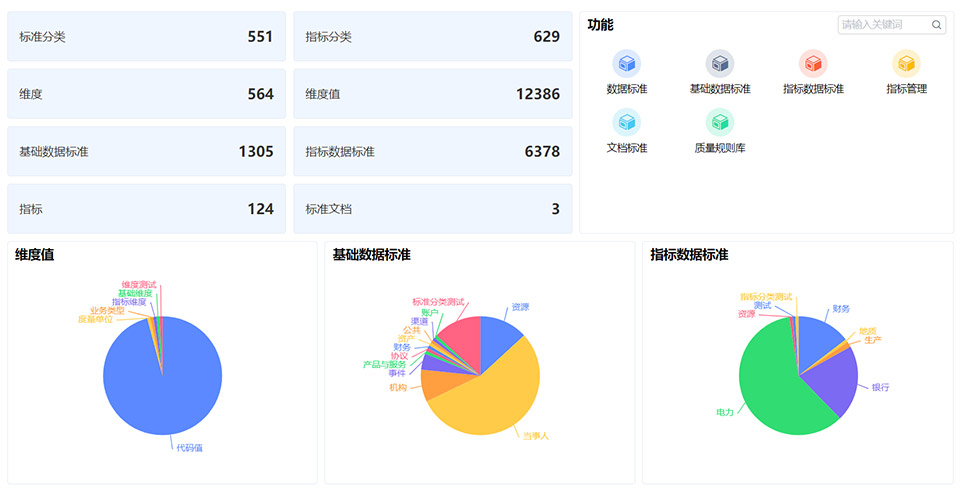Open the 维度值 12386 statistic card
The height and width of the screenshot is (500, 960).
[432, 94]
